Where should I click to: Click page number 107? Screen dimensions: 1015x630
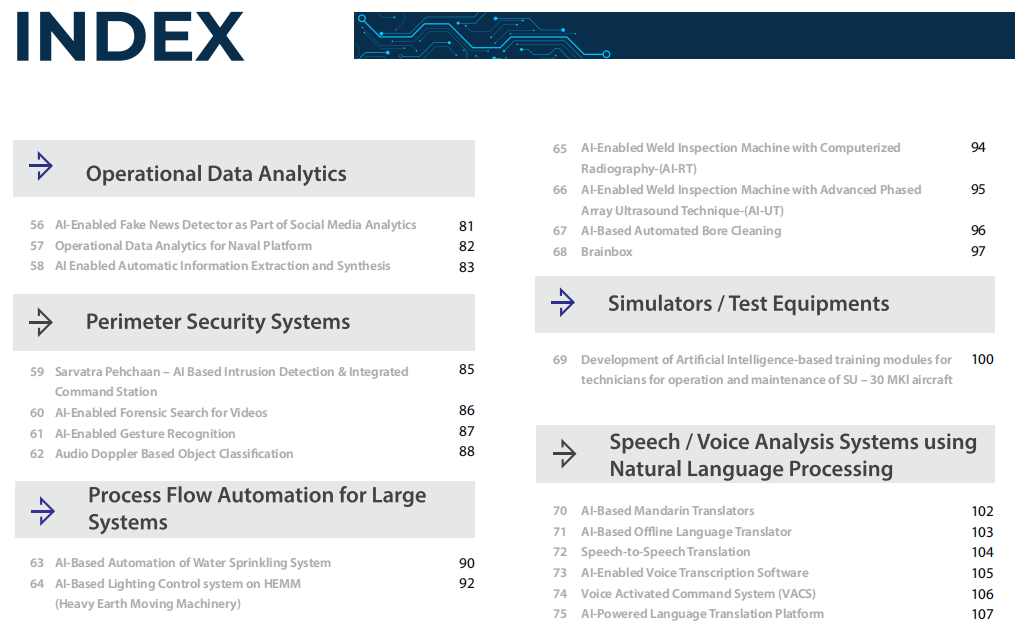tap(983, 614)
